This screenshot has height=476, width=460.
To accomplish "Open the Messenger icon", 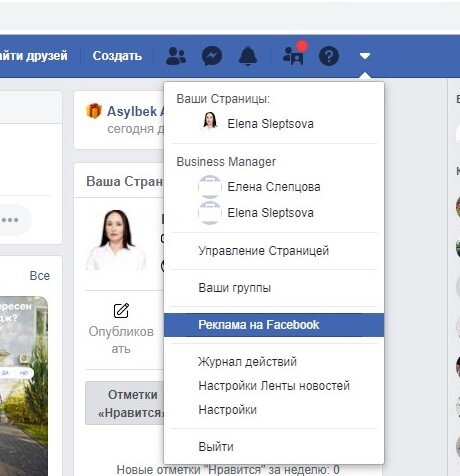I will [x=212, y=56].
